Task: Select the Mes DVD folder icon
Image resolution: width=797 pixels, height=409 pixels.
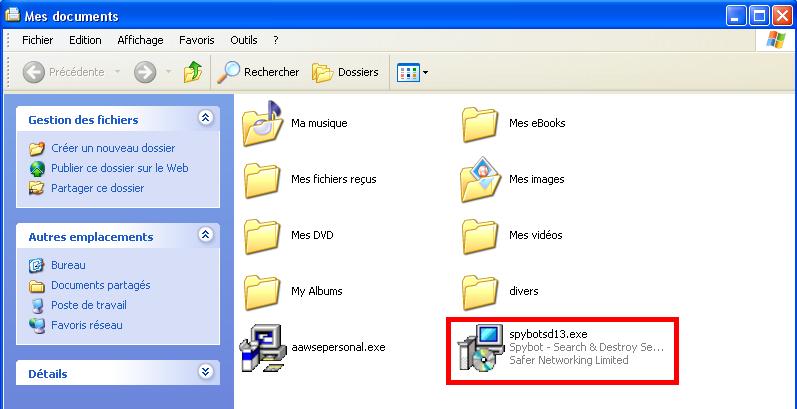Action: click(263, 236)
